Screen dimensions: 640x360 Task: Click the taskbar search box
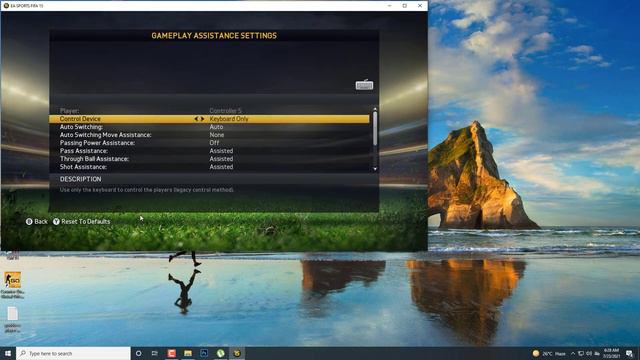click(73, 353)
